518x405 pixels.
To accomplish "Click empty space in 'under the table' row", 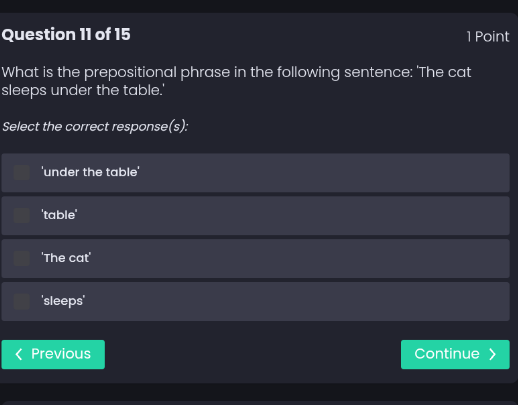I will (323, 173).
